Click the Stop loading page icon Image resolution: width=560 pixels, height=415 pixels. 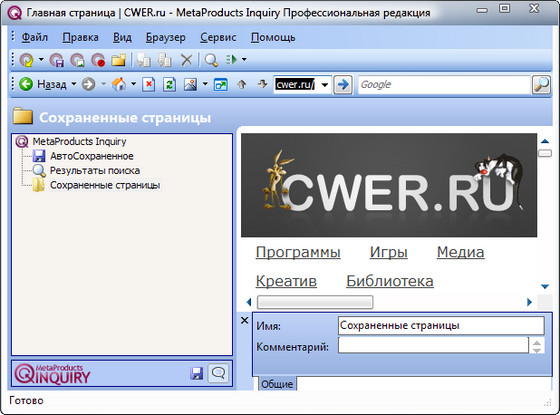[148, 85]
